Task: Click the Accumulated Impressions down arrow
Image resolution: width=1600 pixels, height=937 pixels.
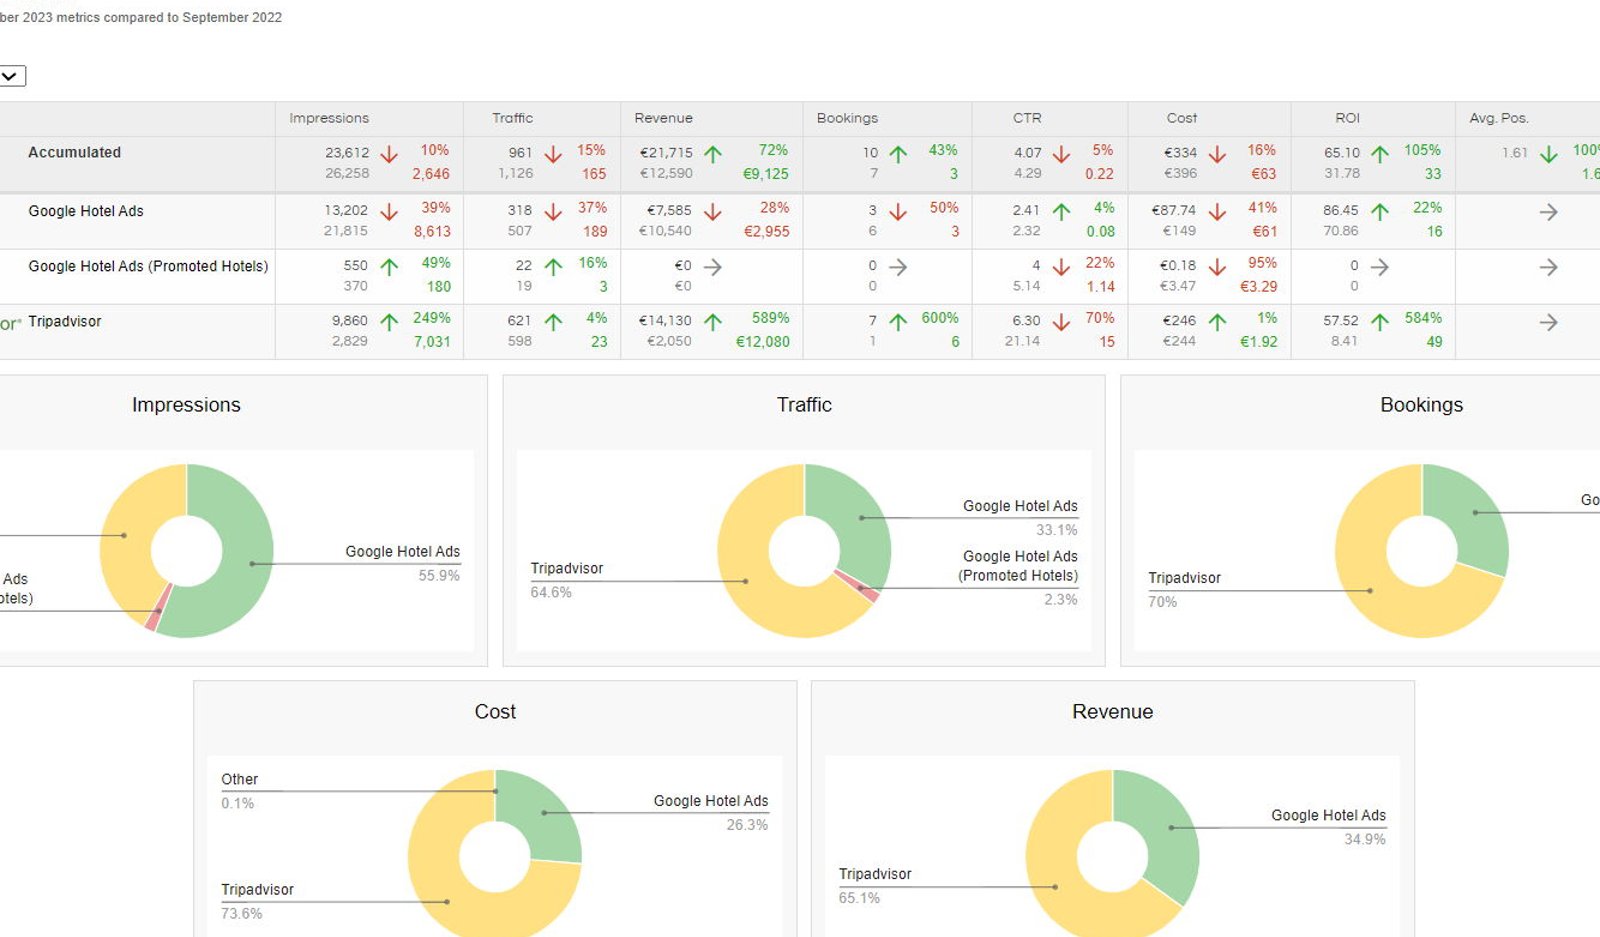Action: click(x=389, y=154)
